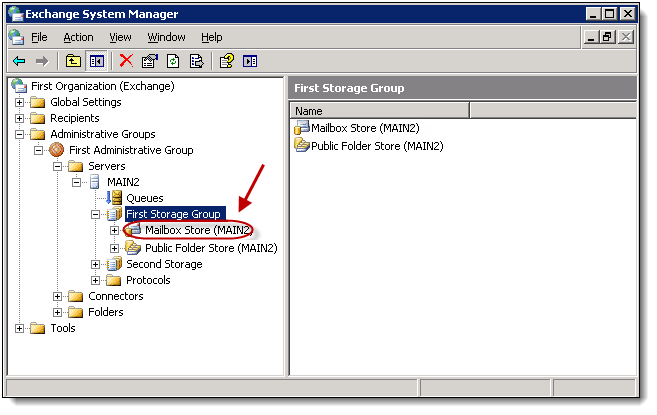
Task: Expand the Connectors node
Action: [57, 296]
